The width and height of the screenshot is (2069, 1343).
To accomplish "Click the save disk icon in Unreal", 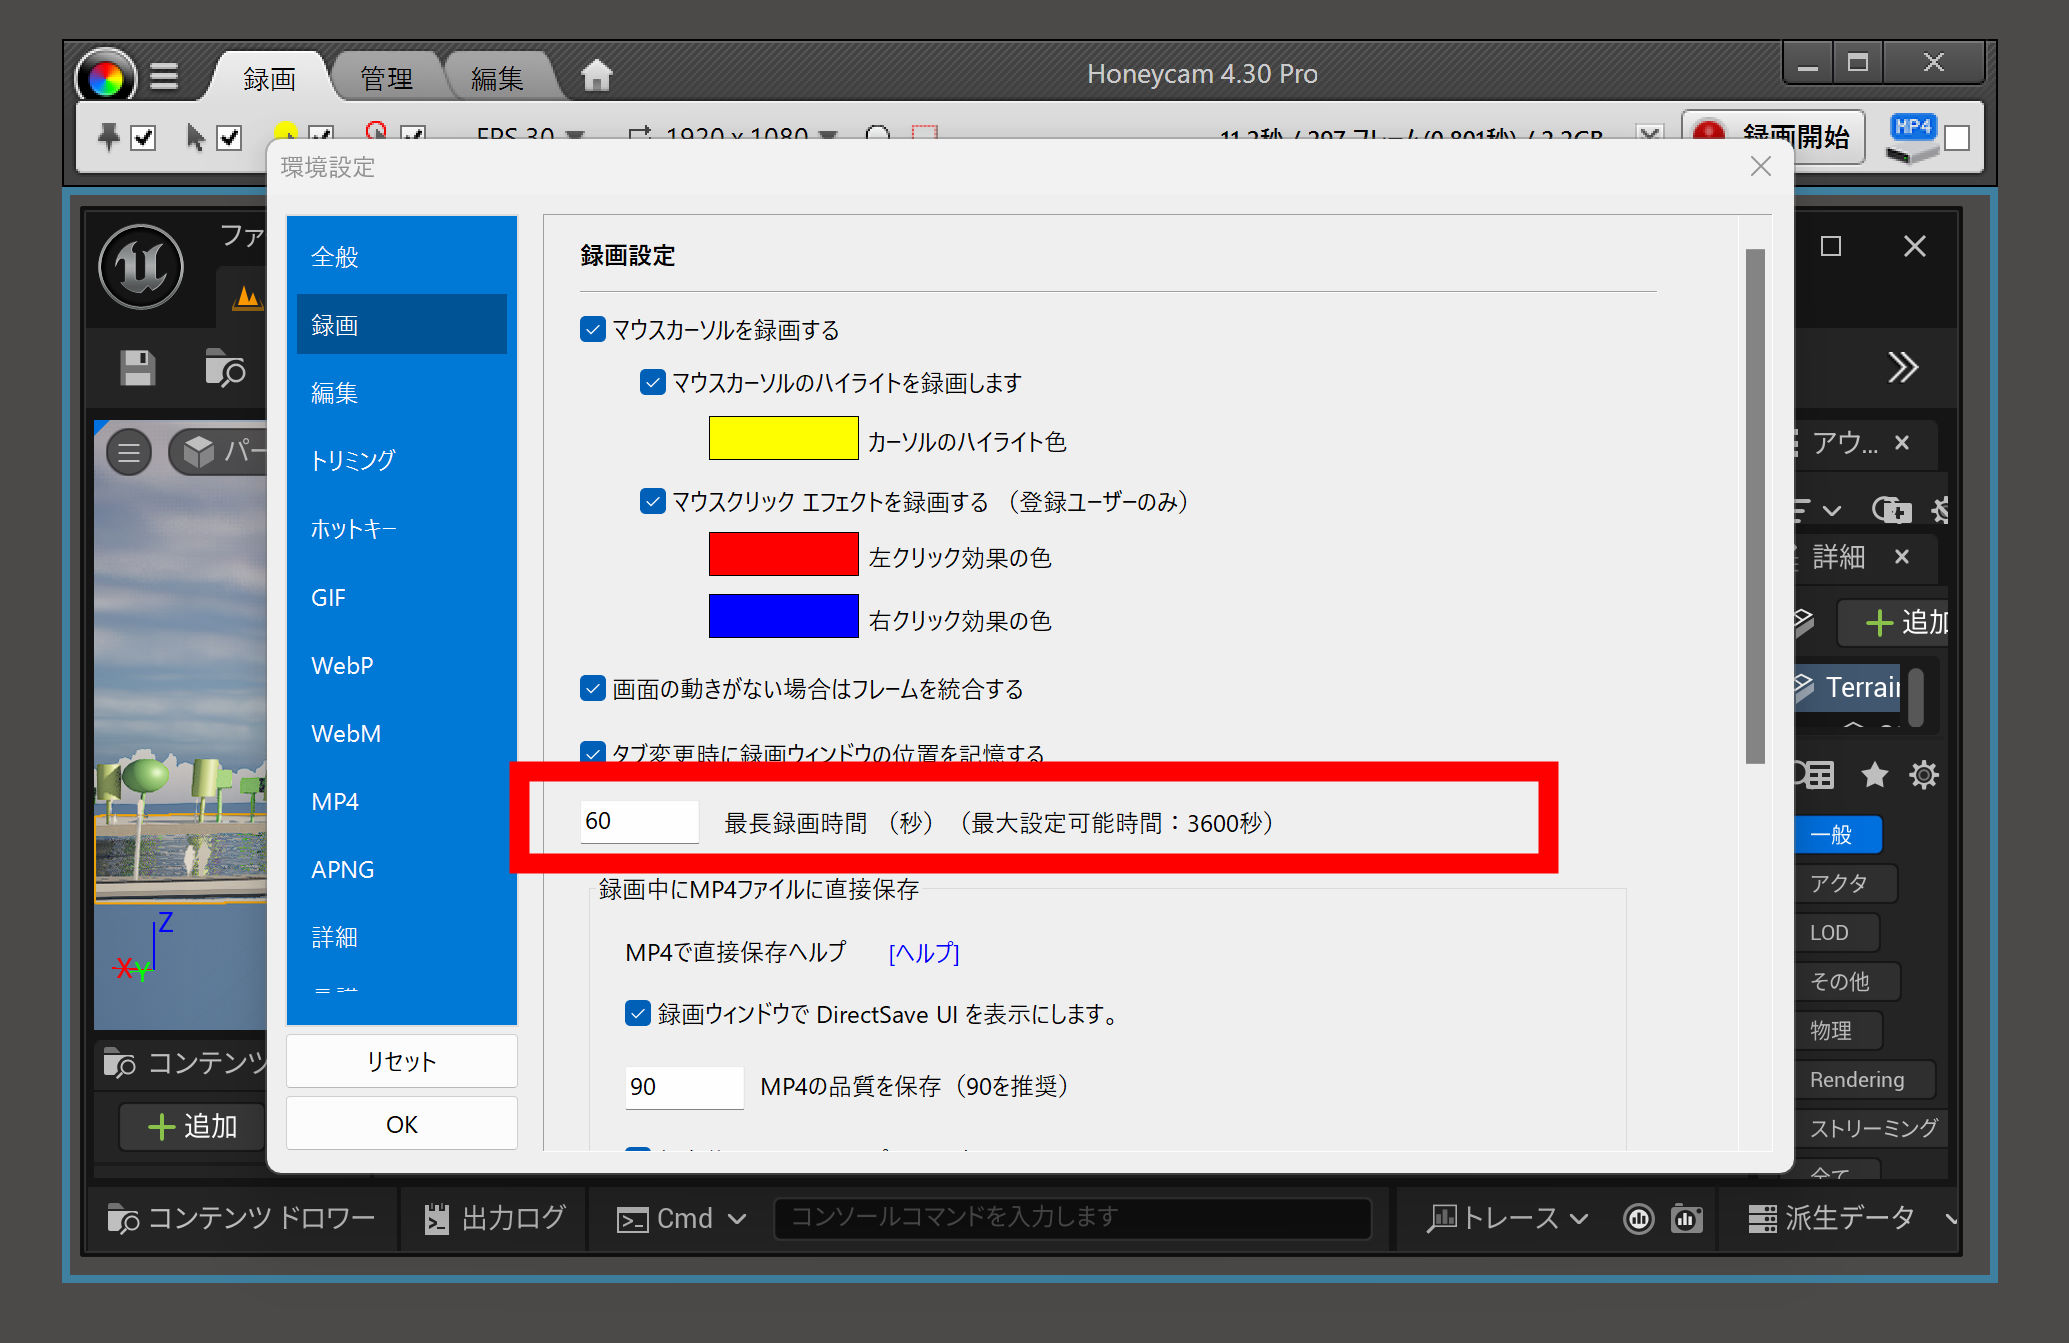I will coord(138,368).
